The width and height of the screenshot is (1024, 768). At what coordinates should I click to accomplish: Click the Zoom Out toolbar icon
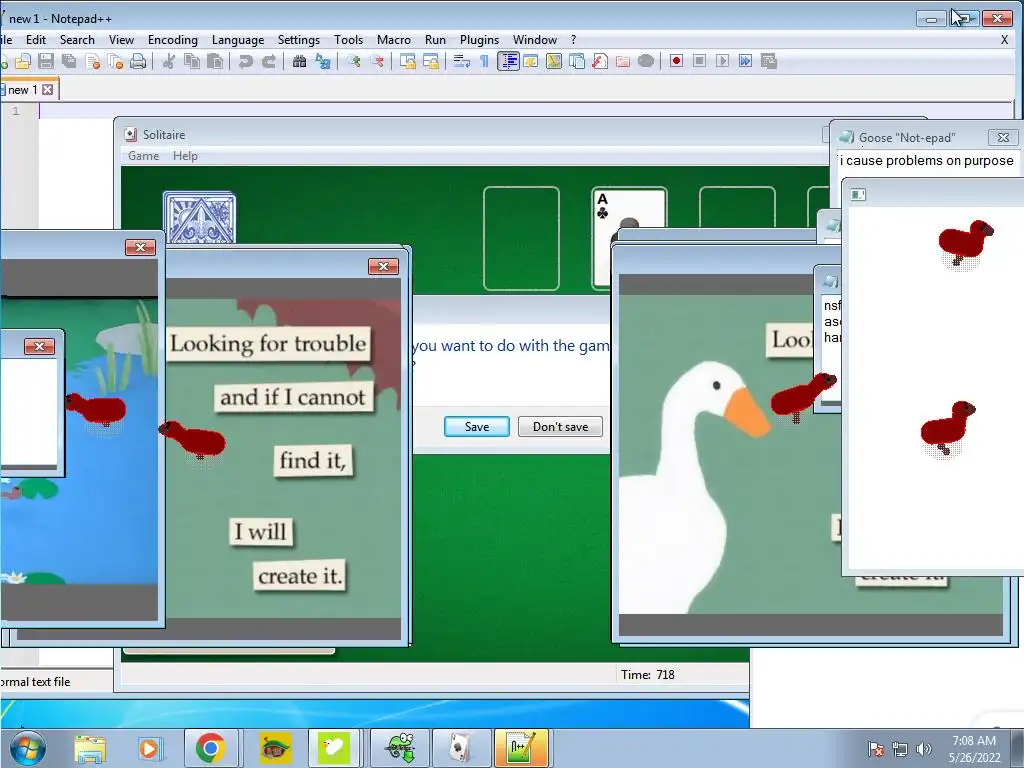[377, 61]
